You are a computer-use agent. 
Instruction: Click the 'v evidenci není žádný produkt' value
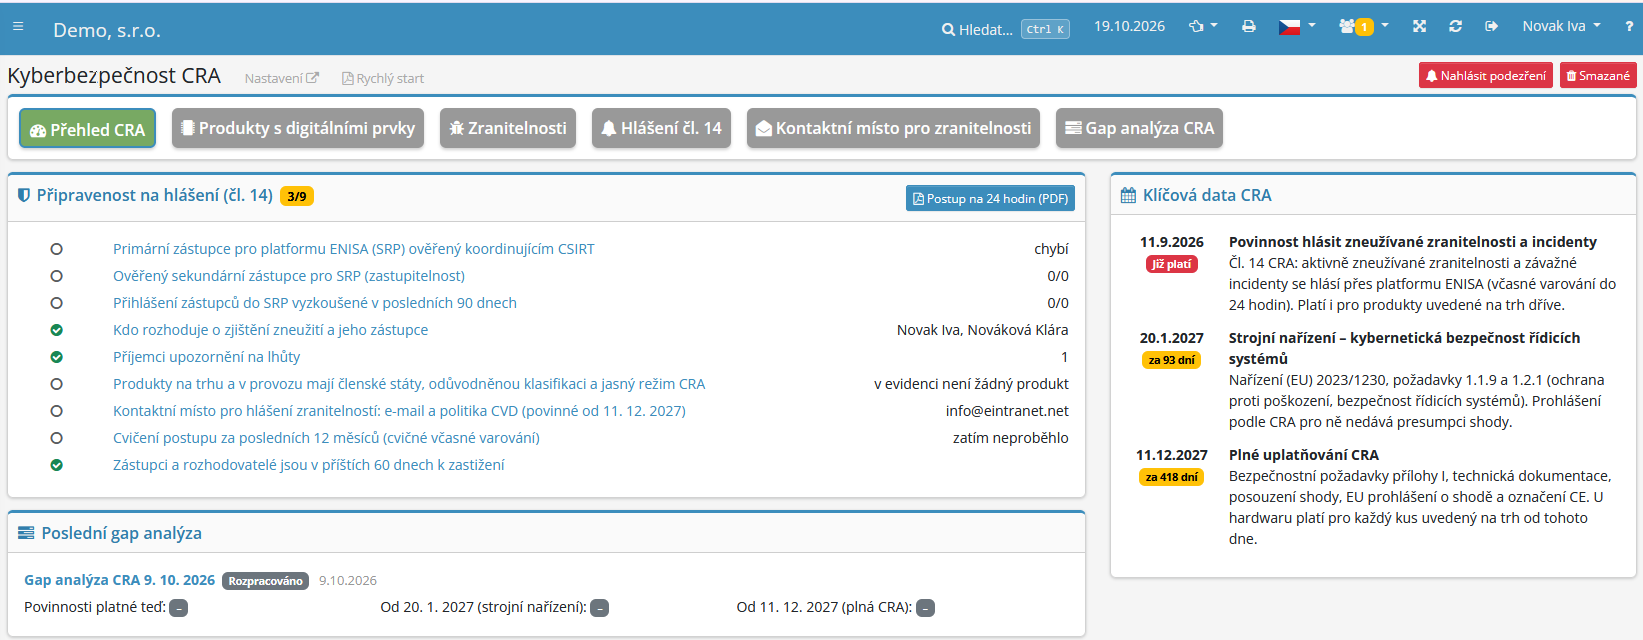coord(971,384)
